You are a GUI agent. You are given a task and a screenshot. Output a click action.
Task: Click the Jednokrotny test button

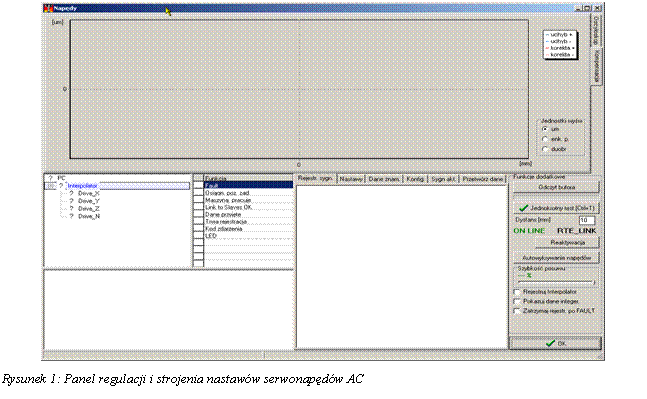556,208
